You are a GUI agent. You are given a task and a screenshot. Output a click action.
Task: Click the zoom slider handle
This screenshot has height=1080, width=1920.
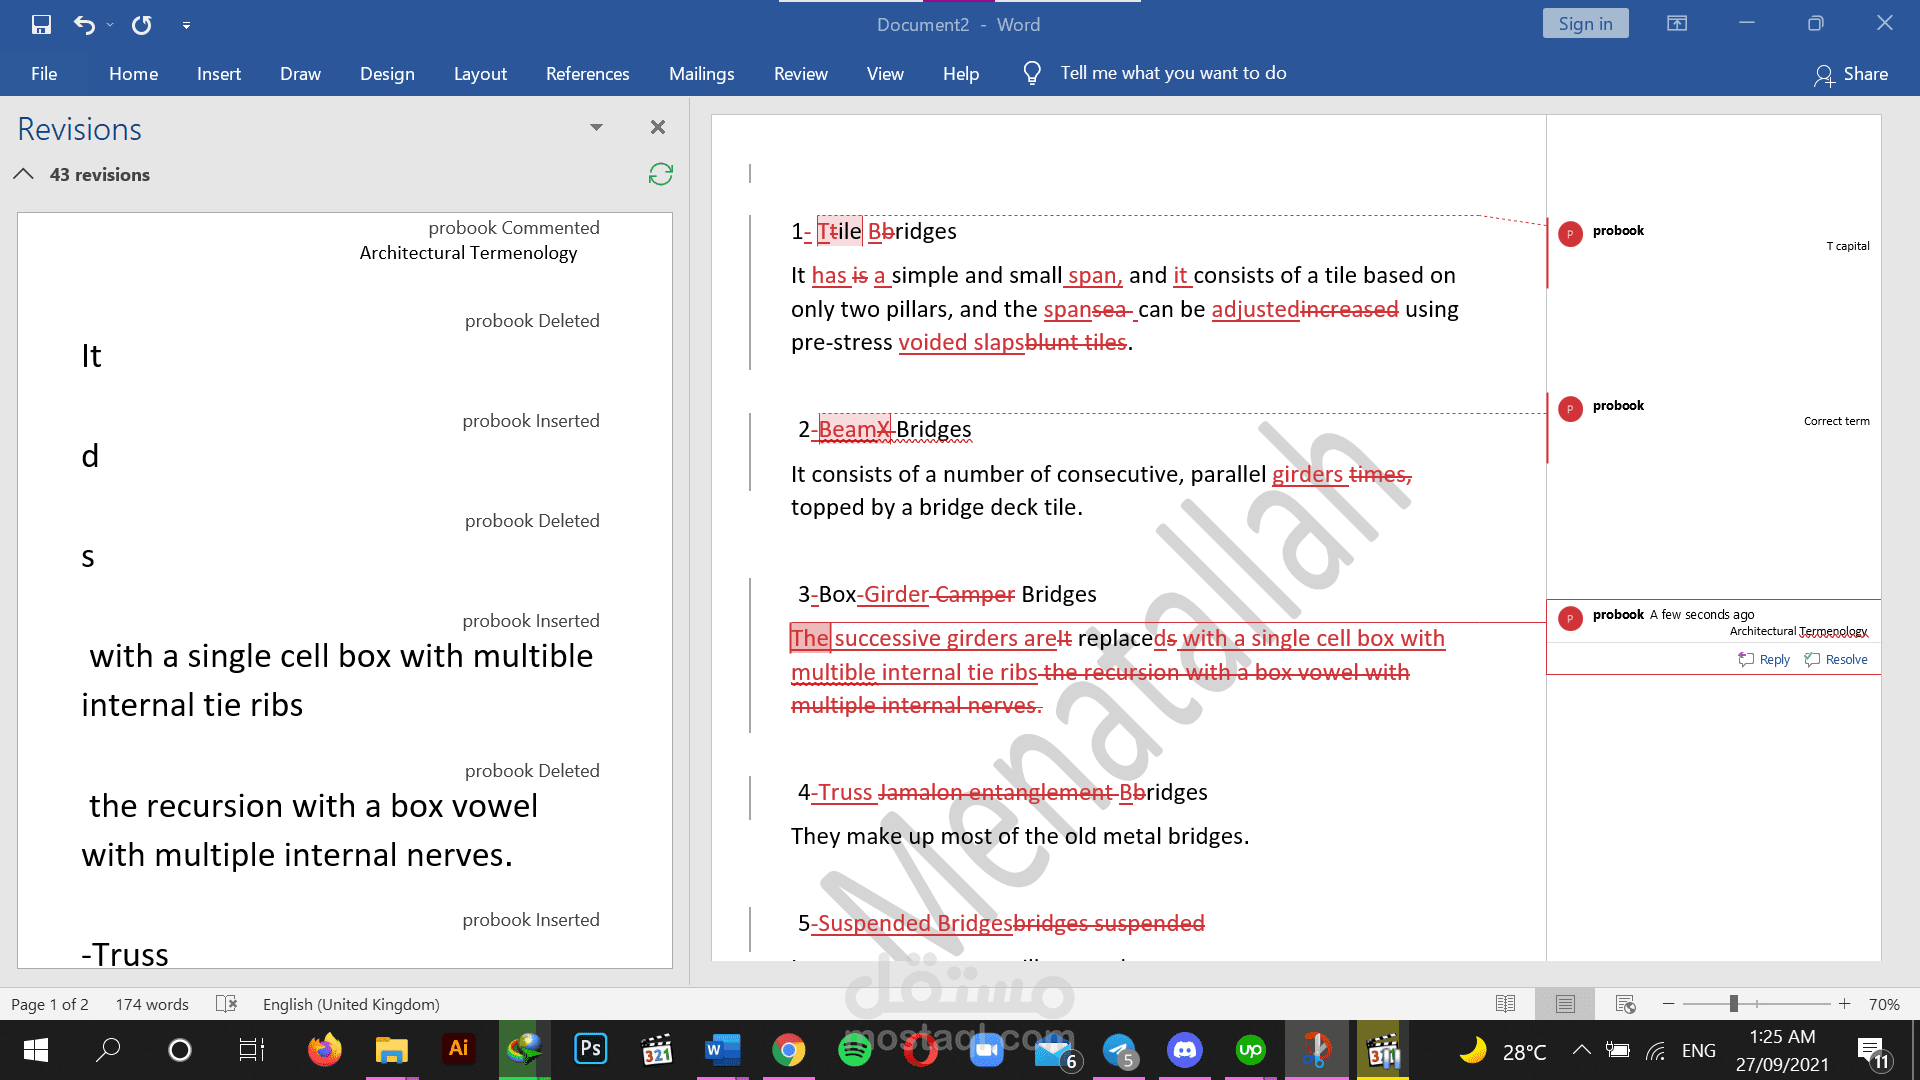pyautogui.click(x=1733, y=1003)
